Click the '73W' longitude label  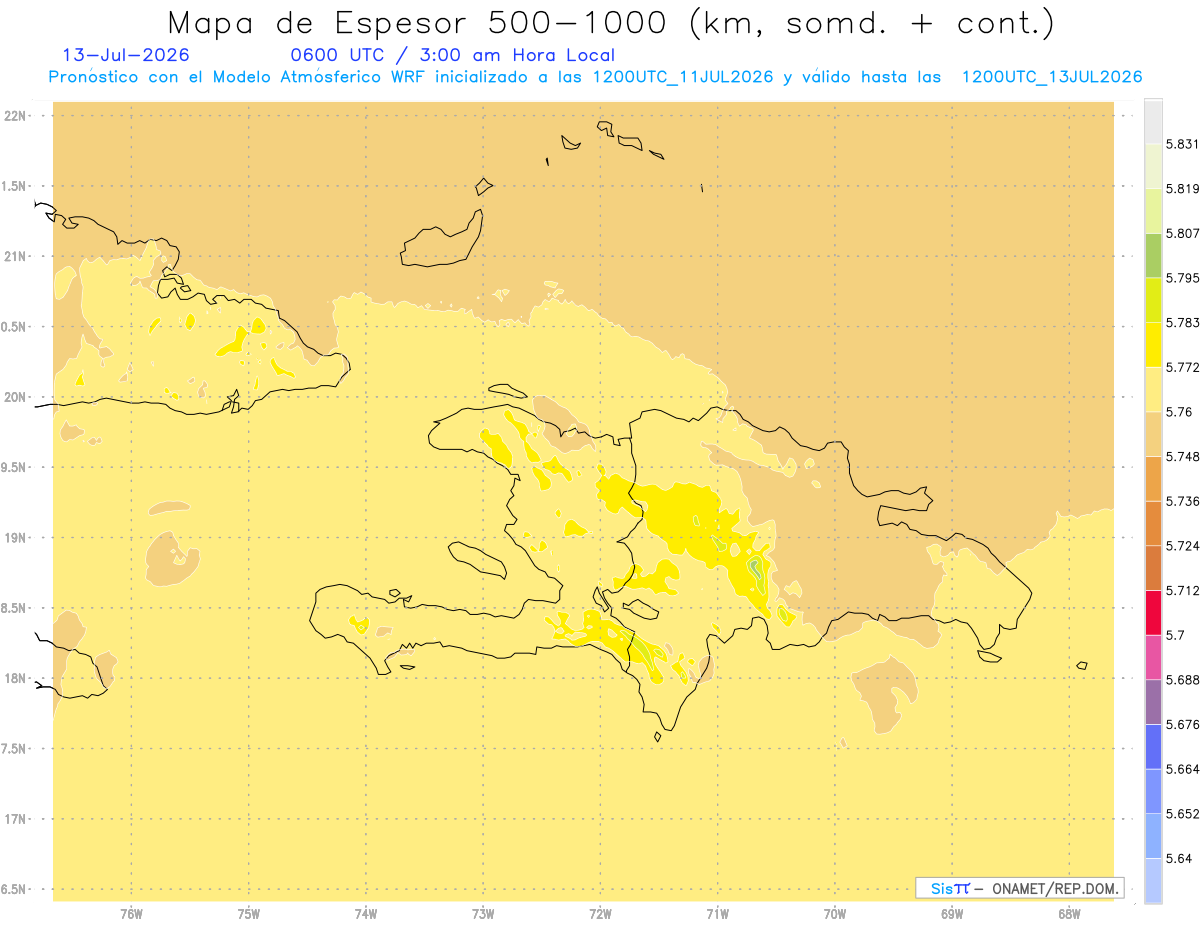[483, 914]
